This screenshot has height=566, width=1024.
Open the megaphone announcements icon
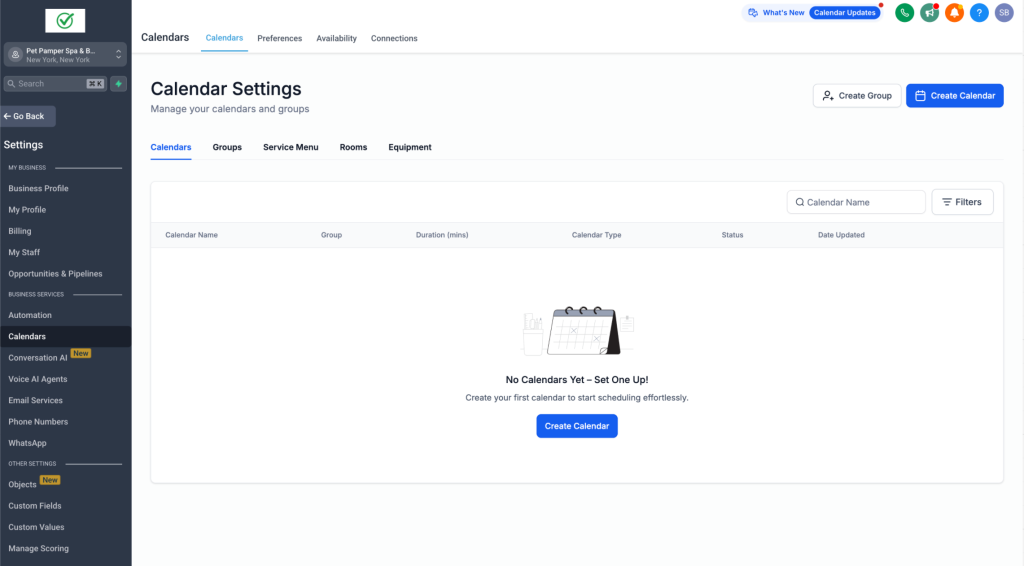click(x=929, y=12)
